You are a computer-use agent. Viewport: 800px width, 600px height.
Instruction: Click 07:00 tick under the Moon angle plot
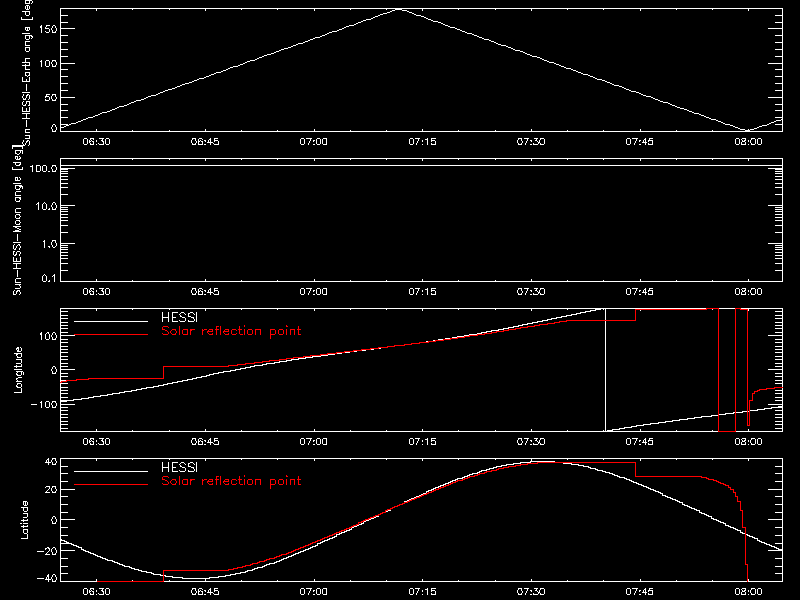[x=313, y=291]
